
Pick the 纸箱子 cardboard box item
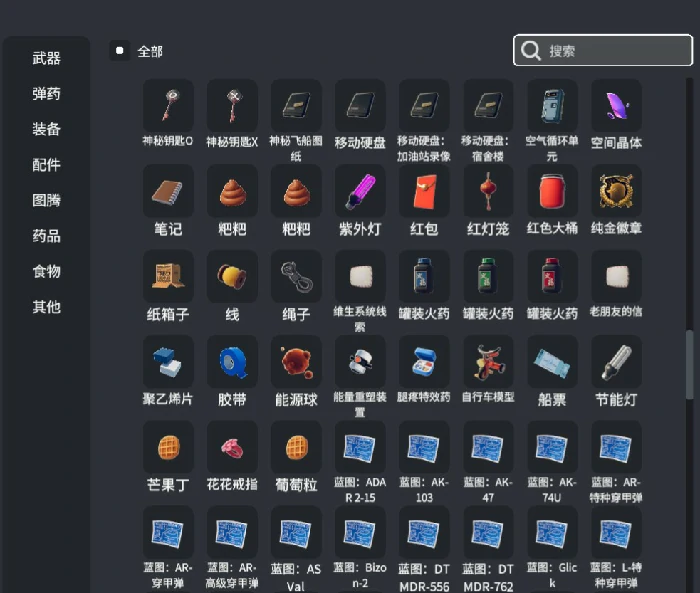point(168,276)
